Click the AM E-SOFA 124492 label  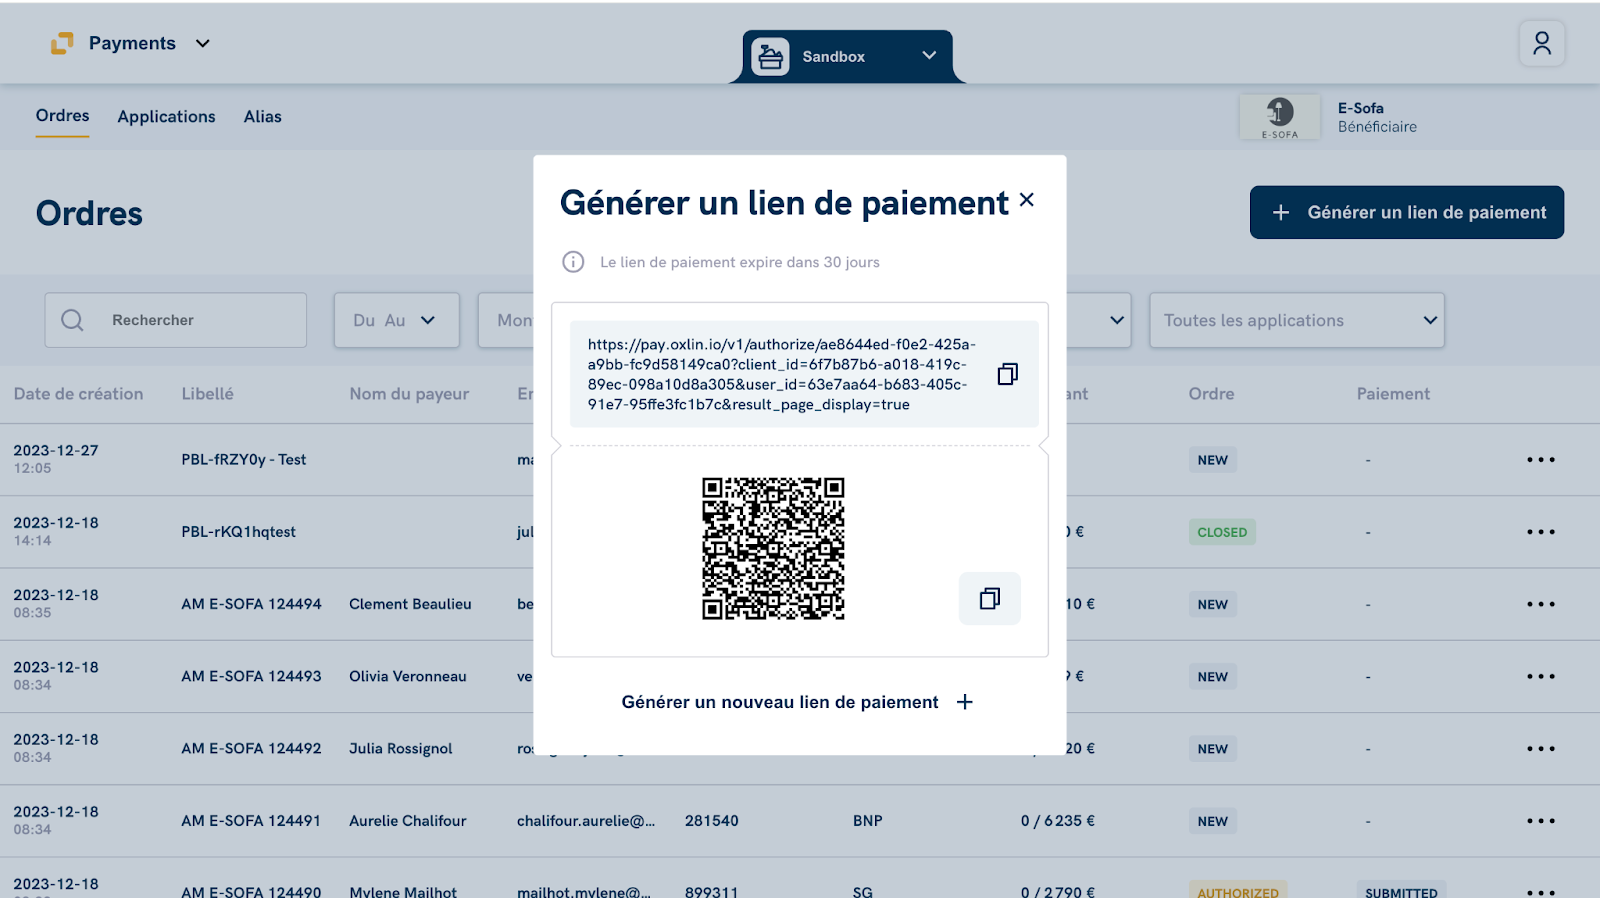click(251, 748)
